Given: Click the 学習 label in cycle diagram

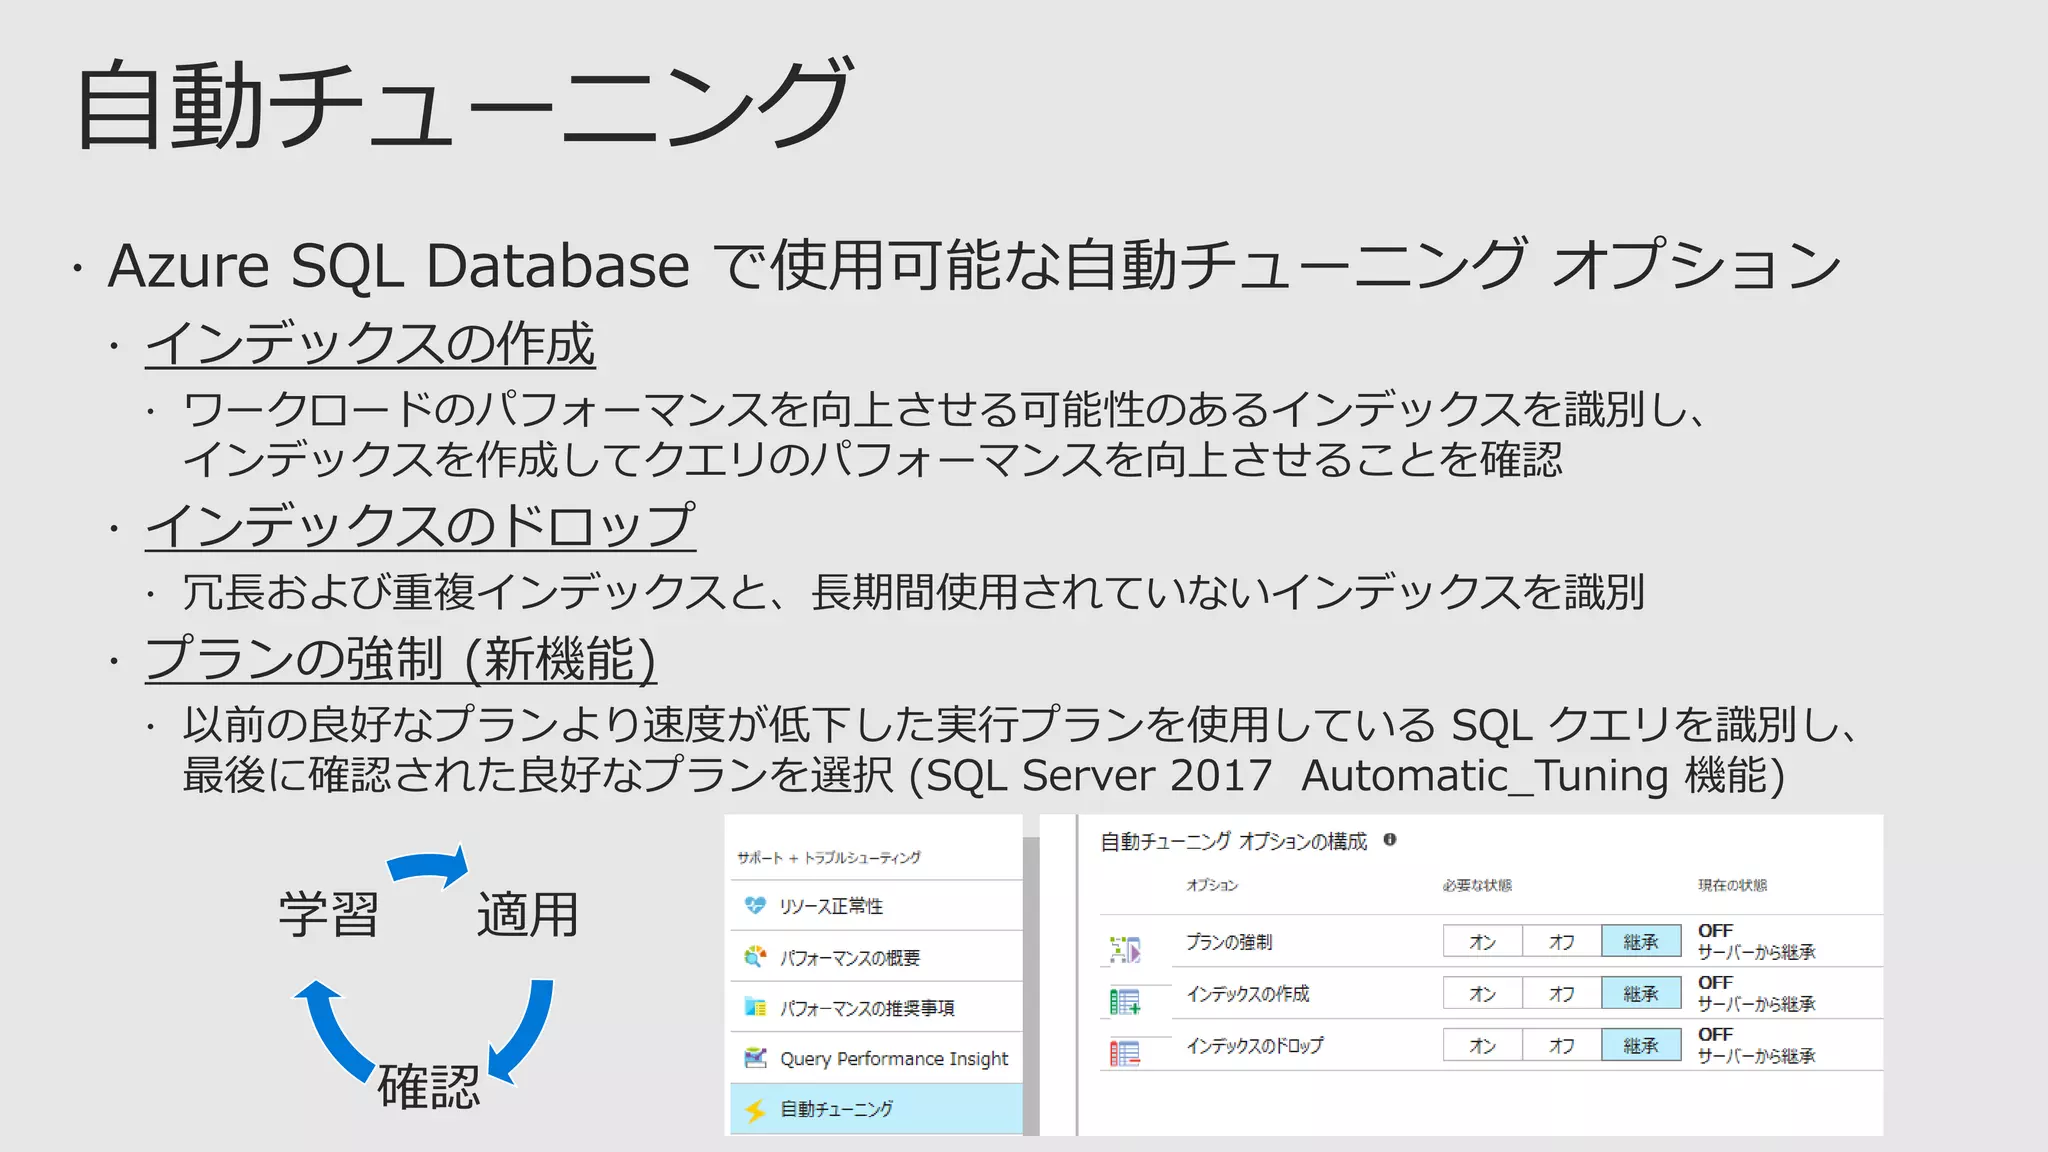Looking at the screenshot, I should coord(329,914).
